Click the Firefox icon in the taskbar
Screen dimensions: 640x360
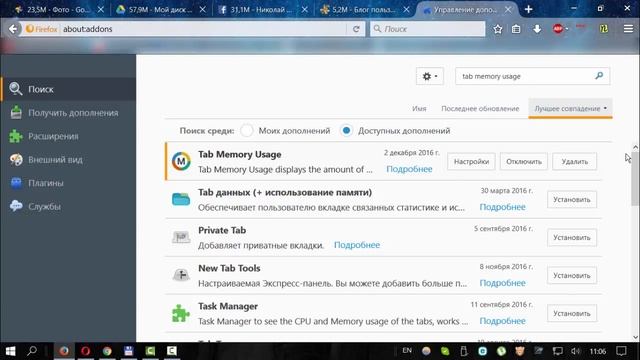(x=64, y=351)
